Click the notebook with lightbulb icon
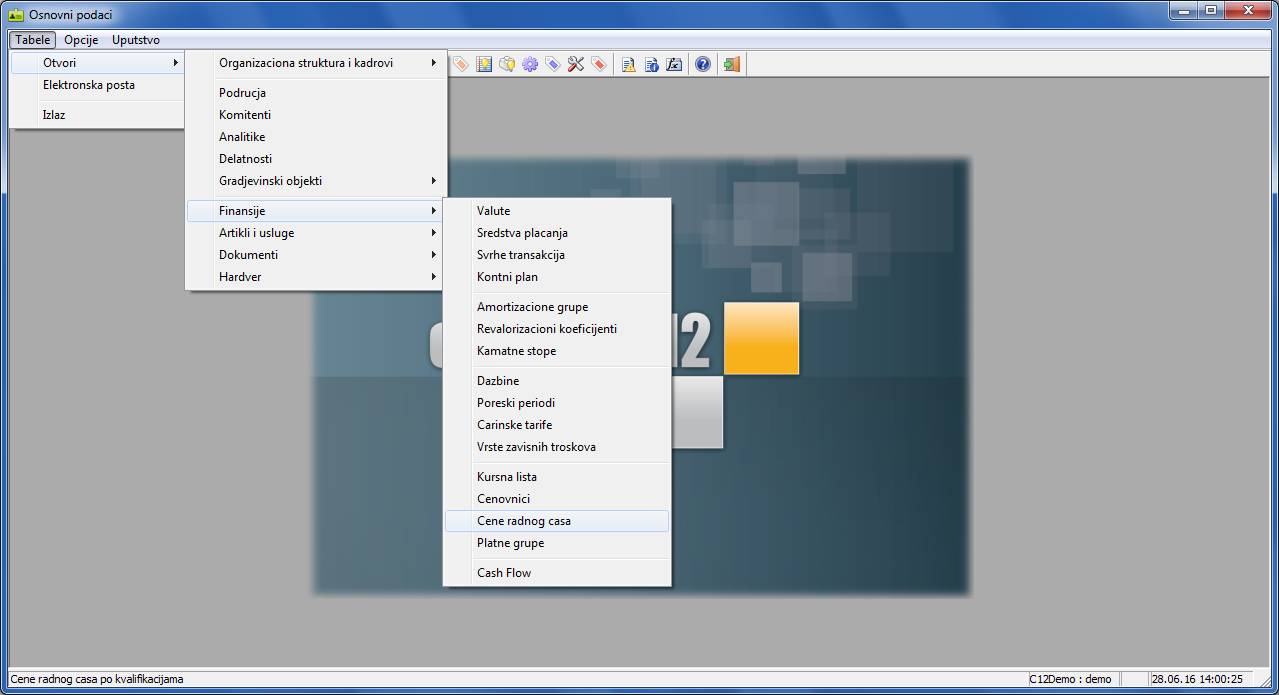 [484, 64]
